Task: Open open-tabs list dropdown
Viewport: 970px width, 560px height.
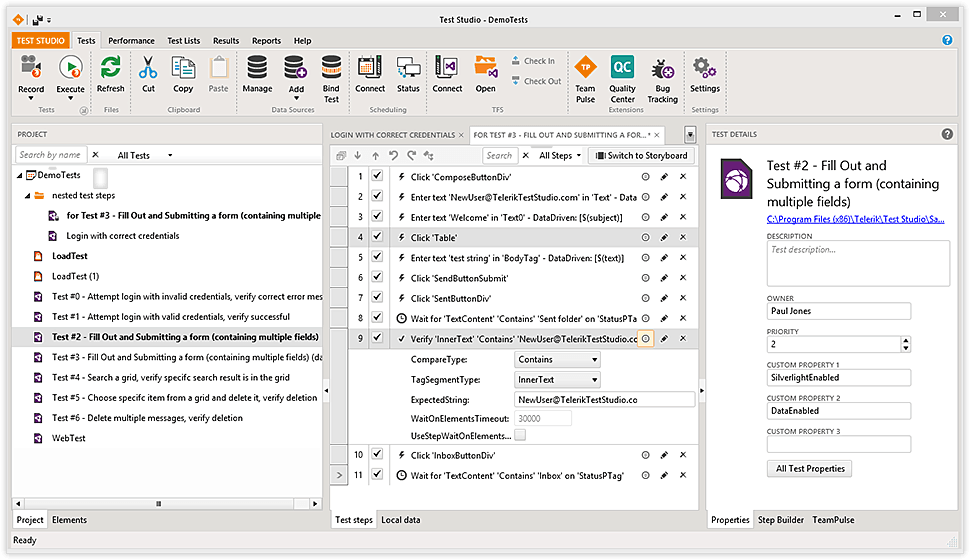Action: click(x=690, y=134)
